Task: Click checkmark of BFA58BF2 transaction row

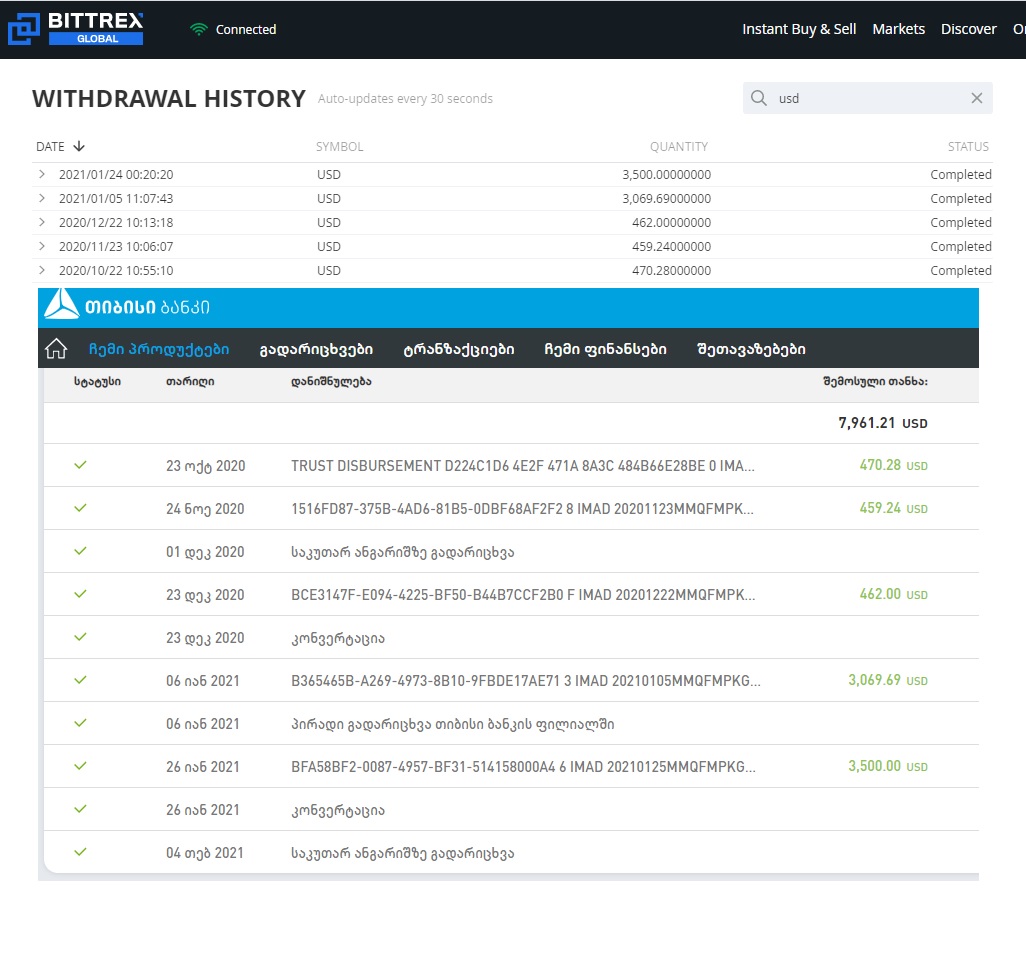Action: [x=80, y=766]
